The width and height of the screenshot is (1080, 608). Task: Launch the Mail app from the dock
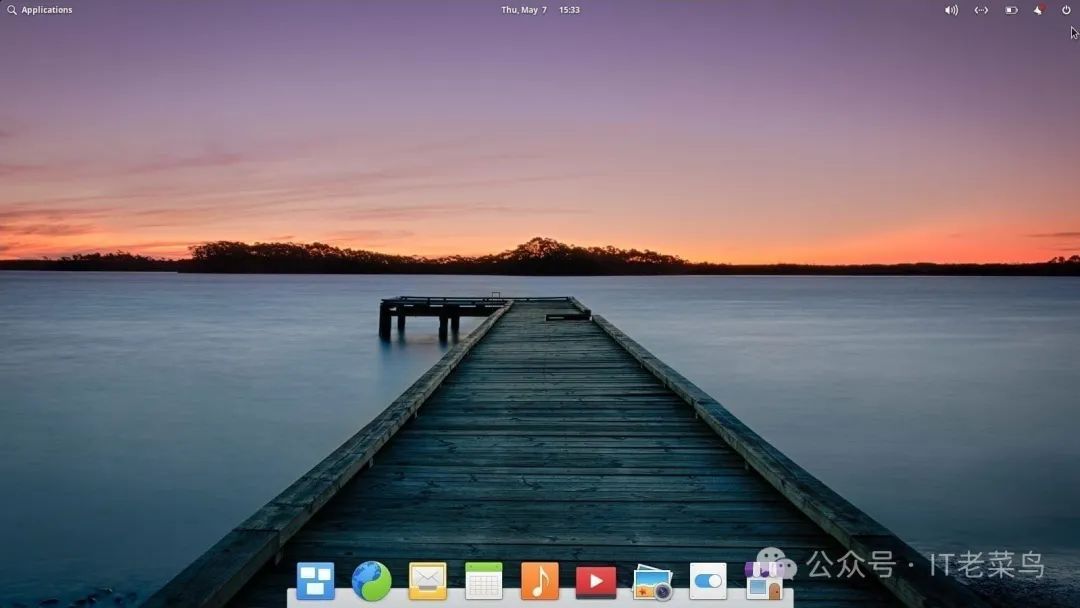[427, 580]
